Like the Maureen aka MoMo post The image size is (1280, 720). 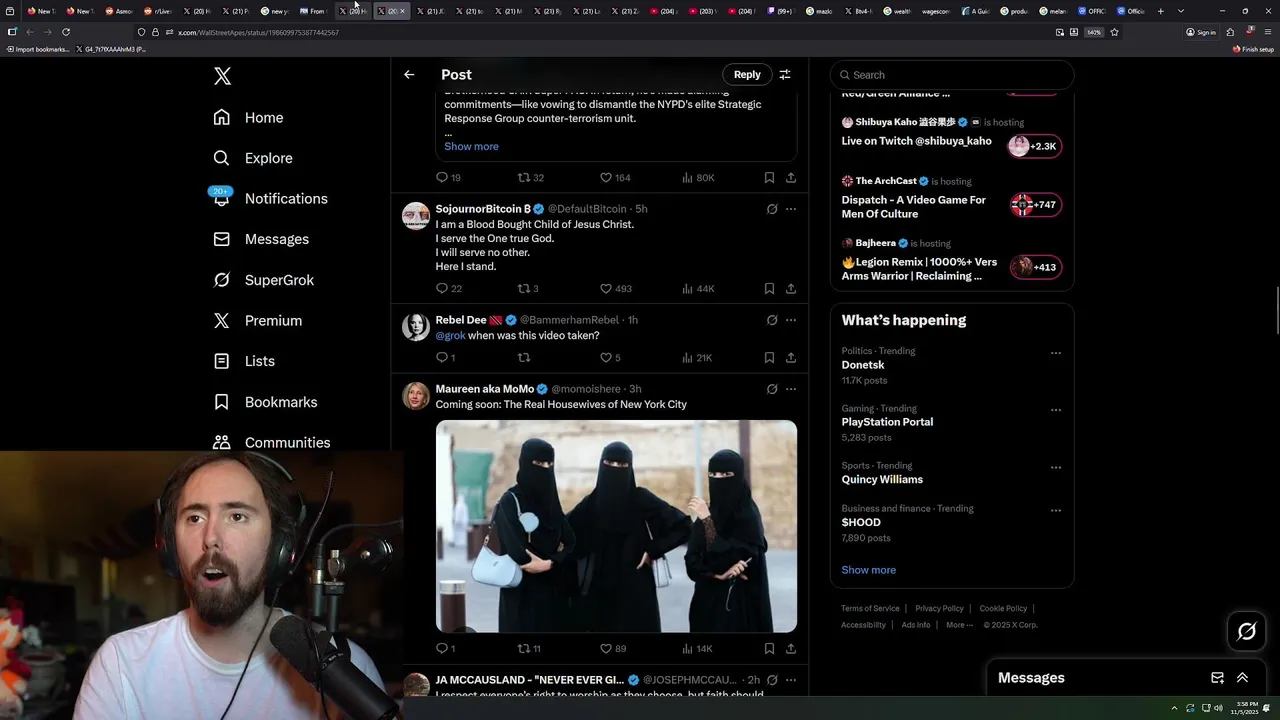click(x=612, y=648)
